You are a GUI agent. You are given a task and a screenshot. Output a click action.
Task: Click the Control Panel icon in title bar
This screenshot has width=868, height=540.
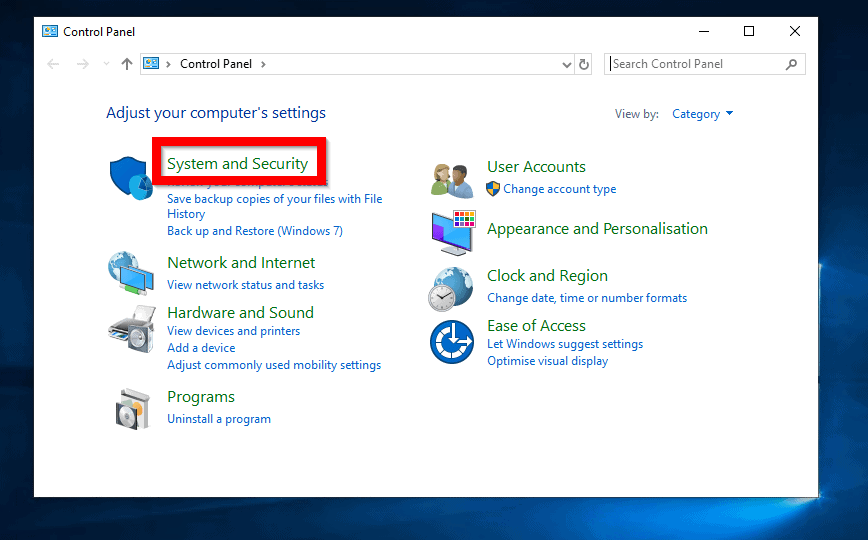click(x=50, y=32)
